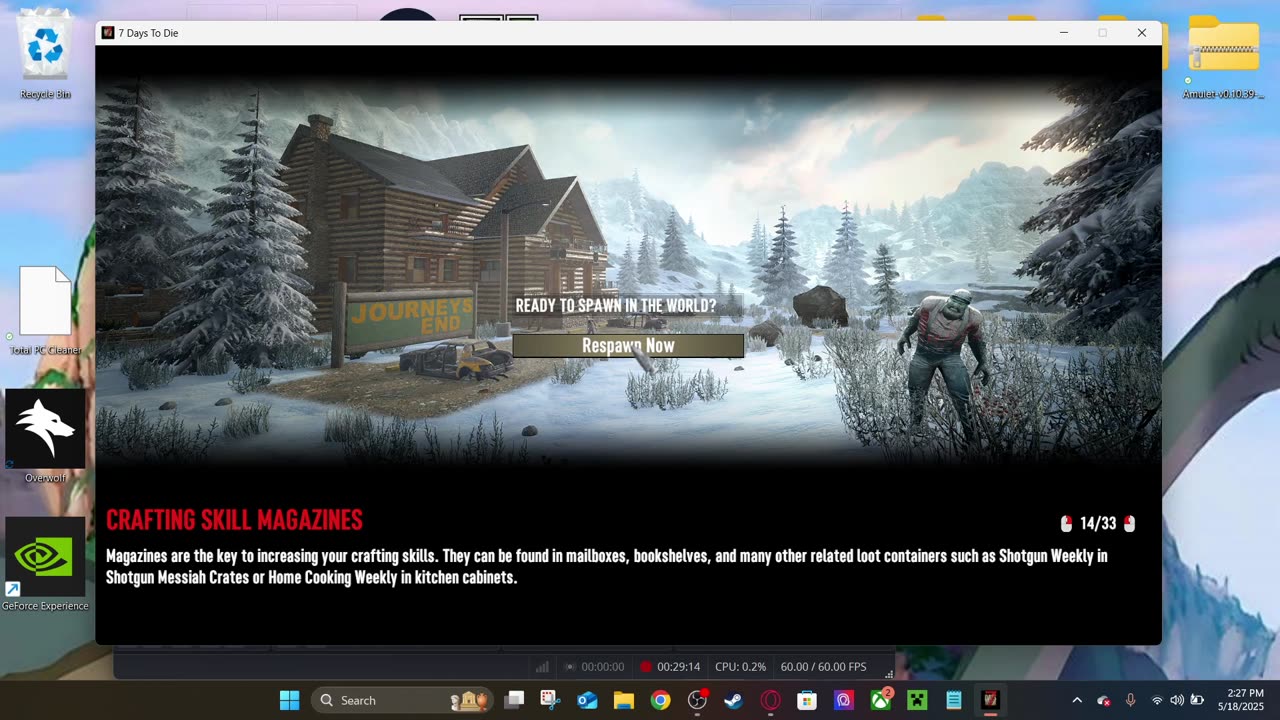This screenshot has height=720, width=1280.
Task: Open Minecraft from the taskbar
Action: (x=917, y=700)
